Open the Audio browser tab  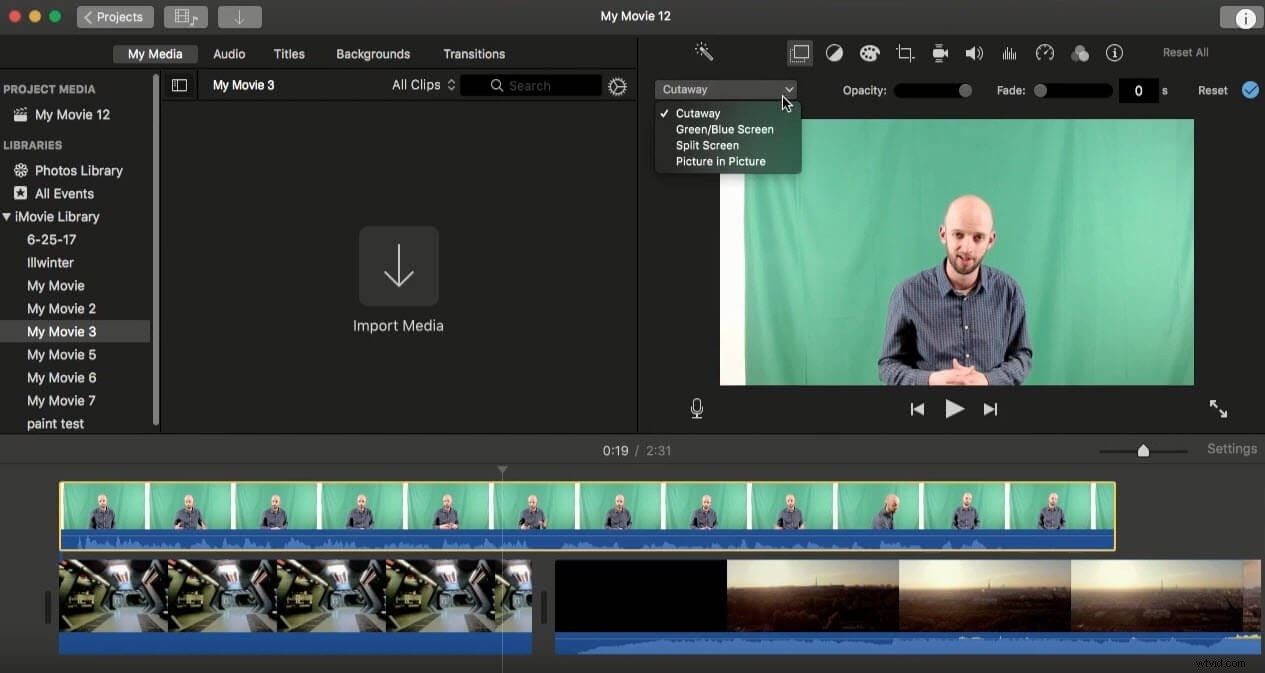tap(229, 53)
